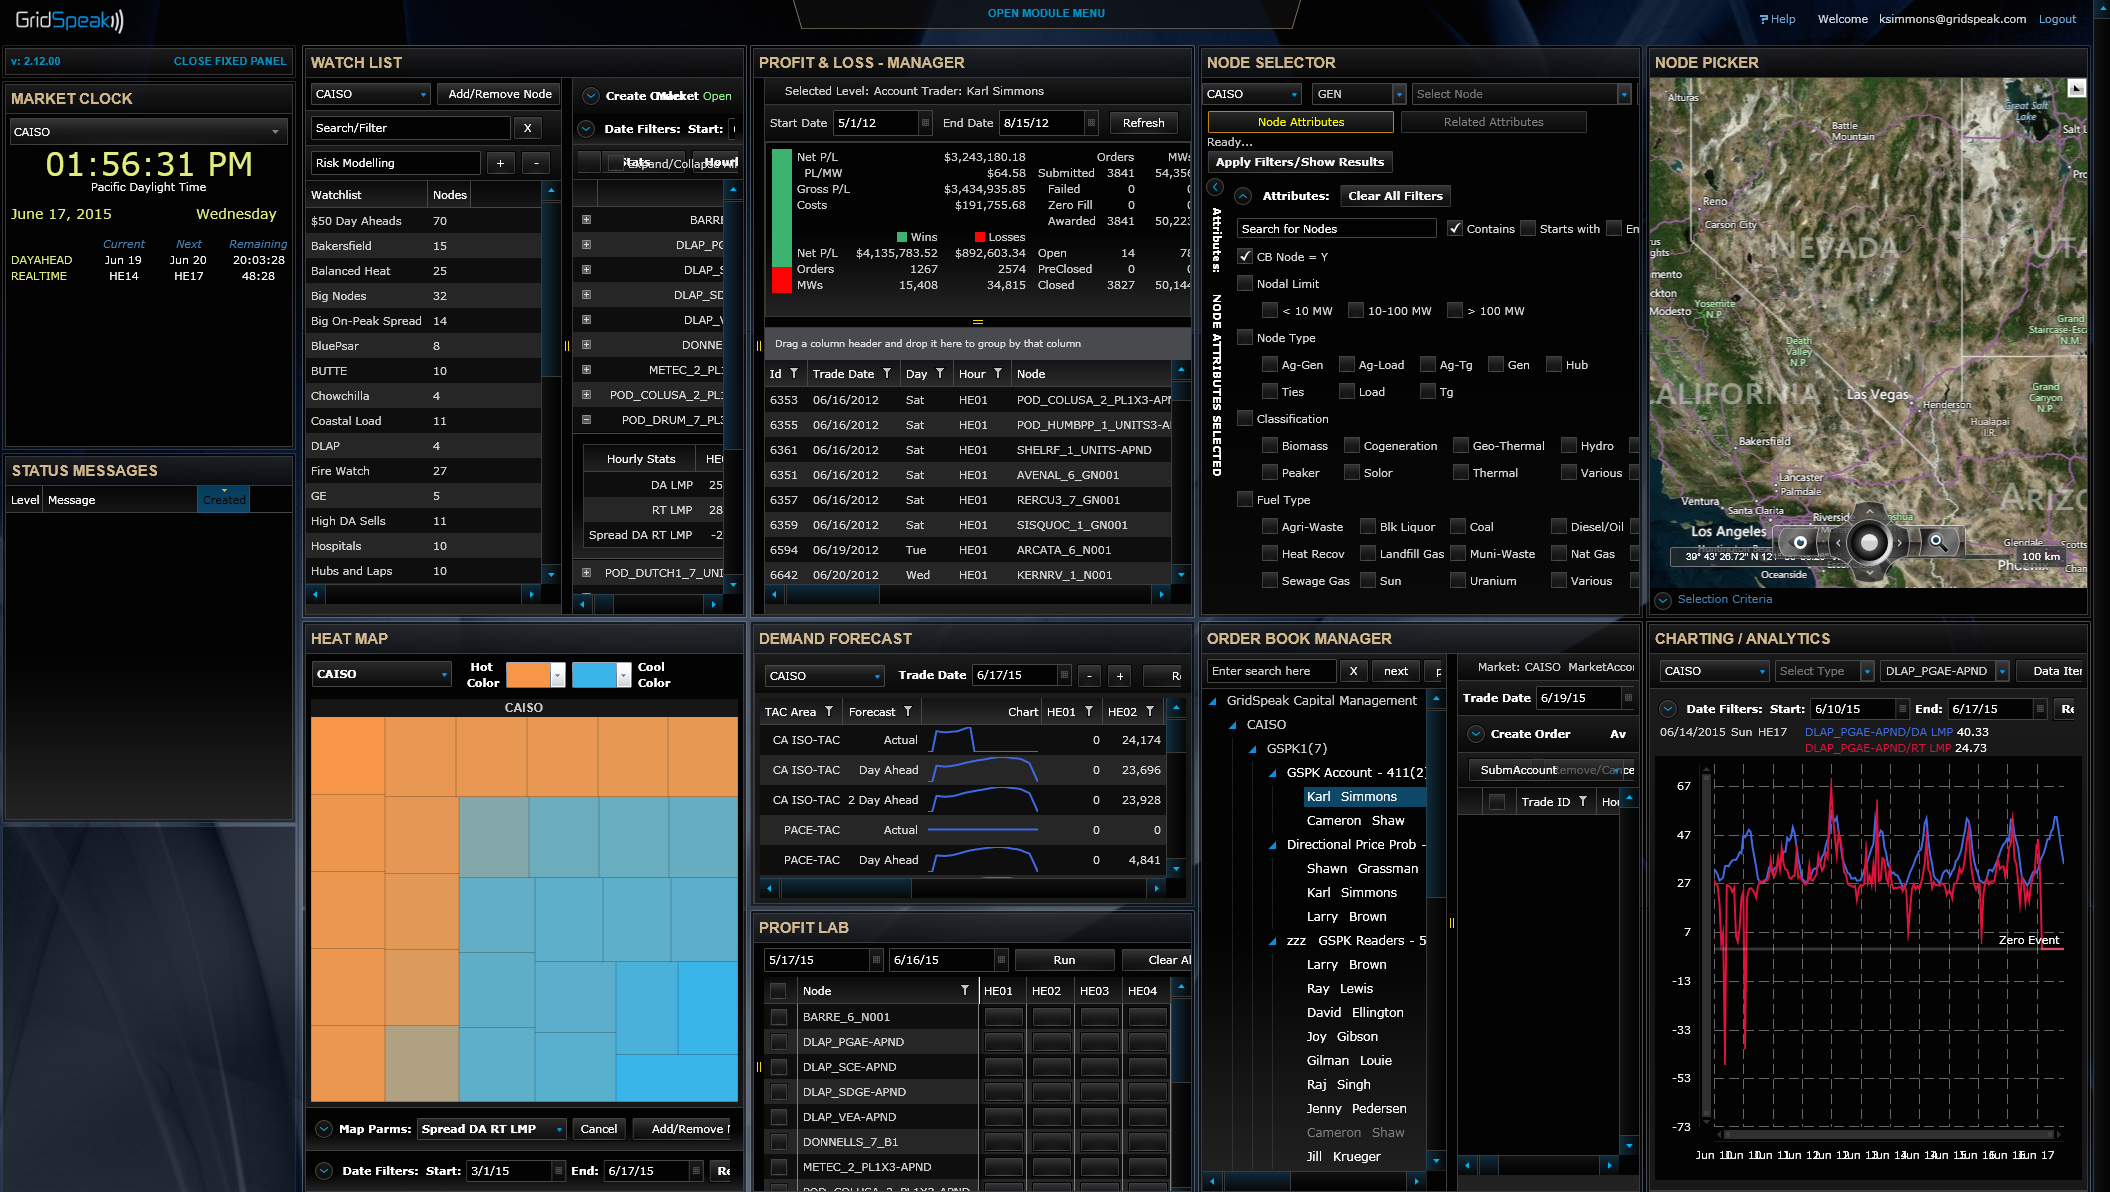
Task: Click Watch List search clear X button
Action: 527,128
